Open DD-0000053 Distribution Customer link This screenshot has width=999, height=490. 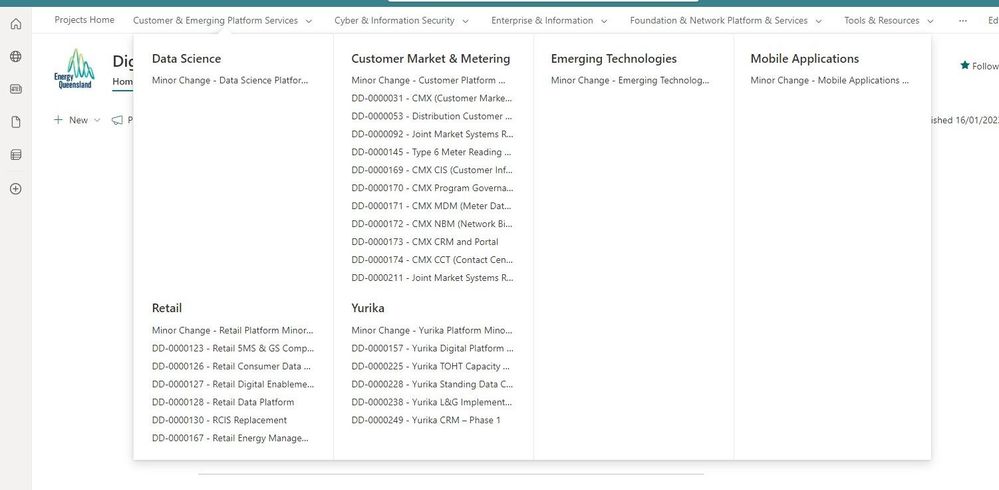point(432,116)
